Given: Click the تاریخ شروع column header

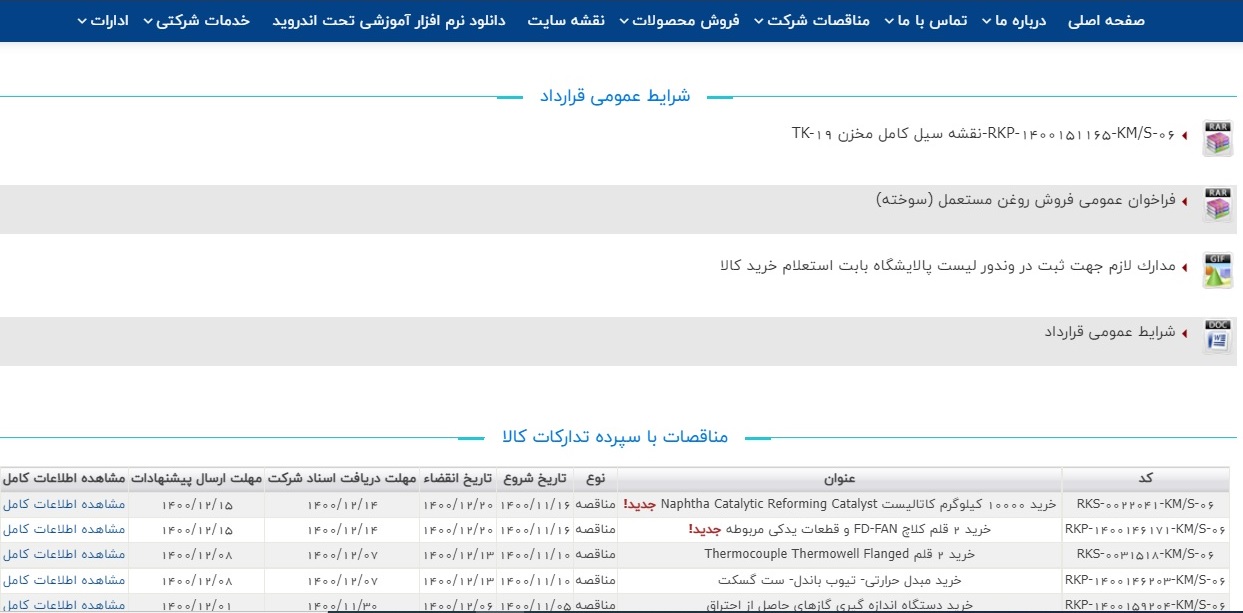Looking at the screenshot, I should [x=535, y=479].
